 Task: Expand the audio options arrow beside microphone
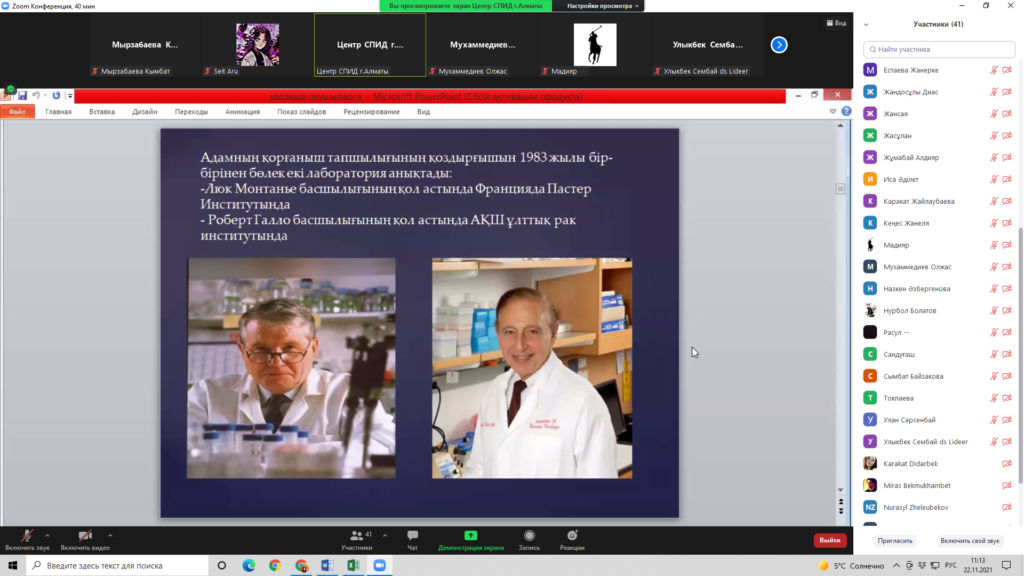click(x=47, y=535)
